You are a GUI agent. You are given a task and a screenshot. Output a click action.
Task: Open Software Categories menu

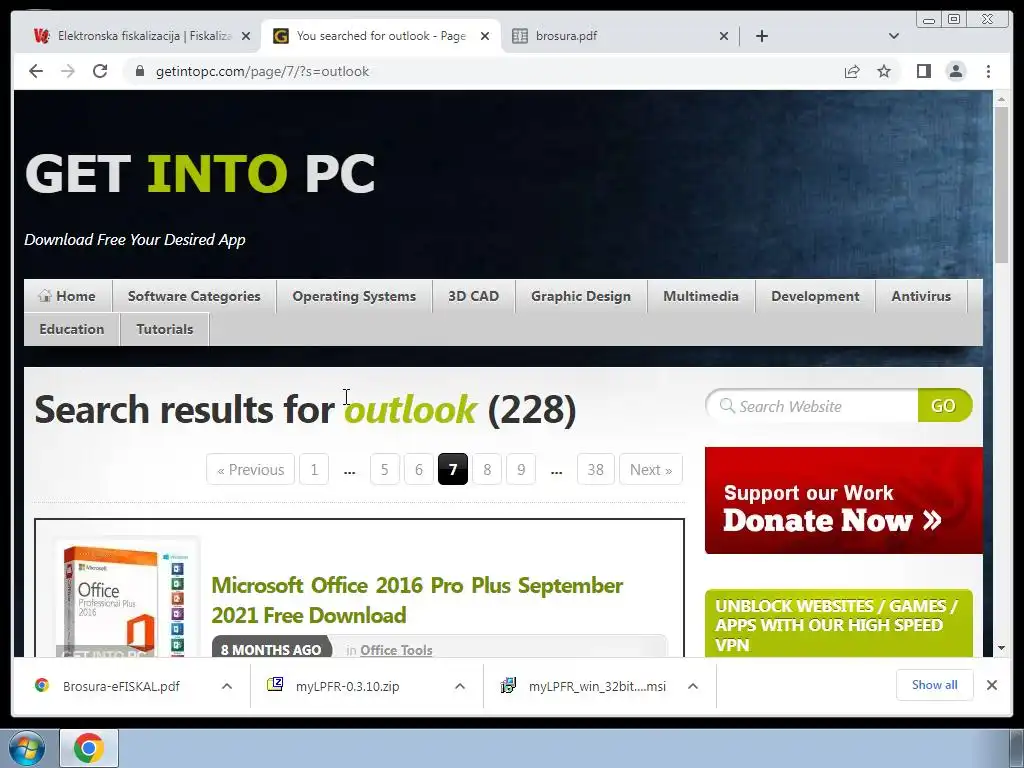point(194,296)
